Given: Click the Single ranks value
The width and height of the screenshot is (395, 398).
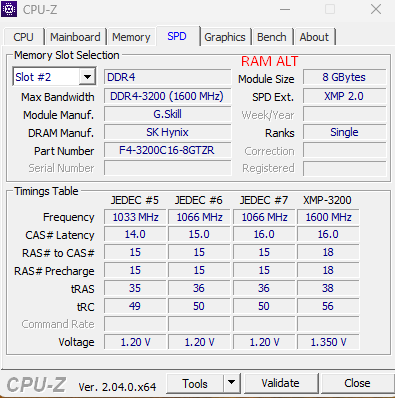Looking at the screenshot, I should click(x=344, y=132).
